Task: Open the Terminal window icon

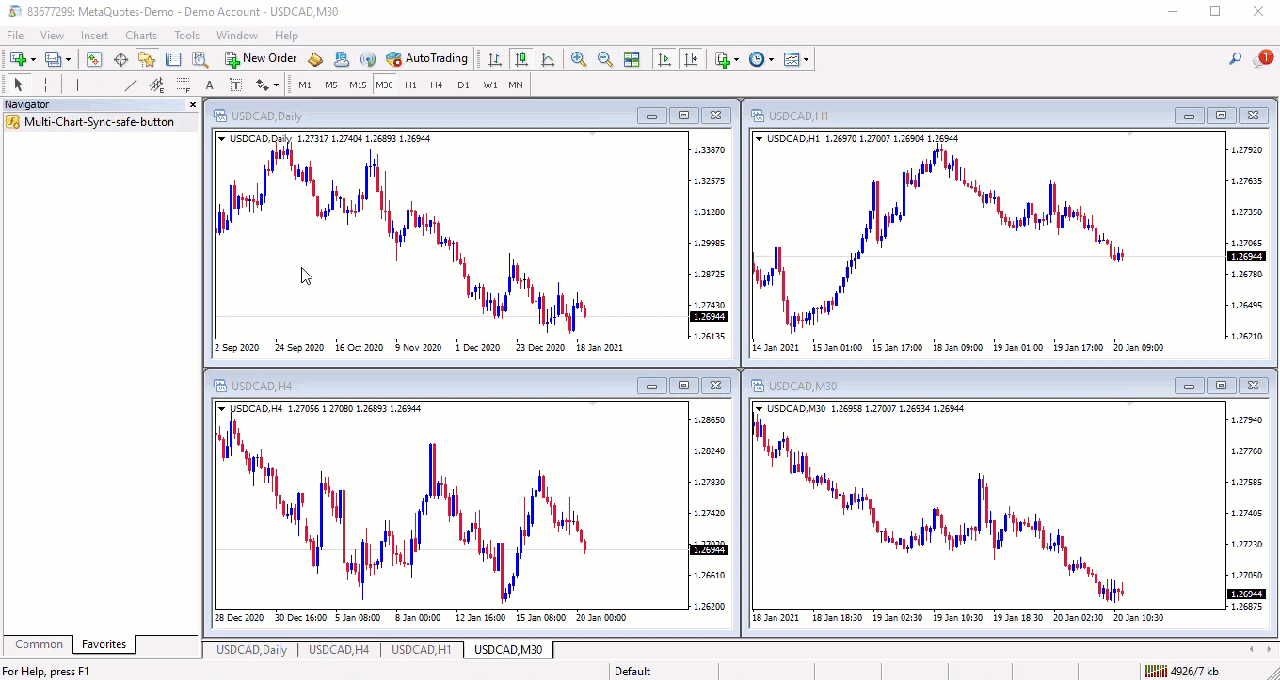Action: (173, 60)
